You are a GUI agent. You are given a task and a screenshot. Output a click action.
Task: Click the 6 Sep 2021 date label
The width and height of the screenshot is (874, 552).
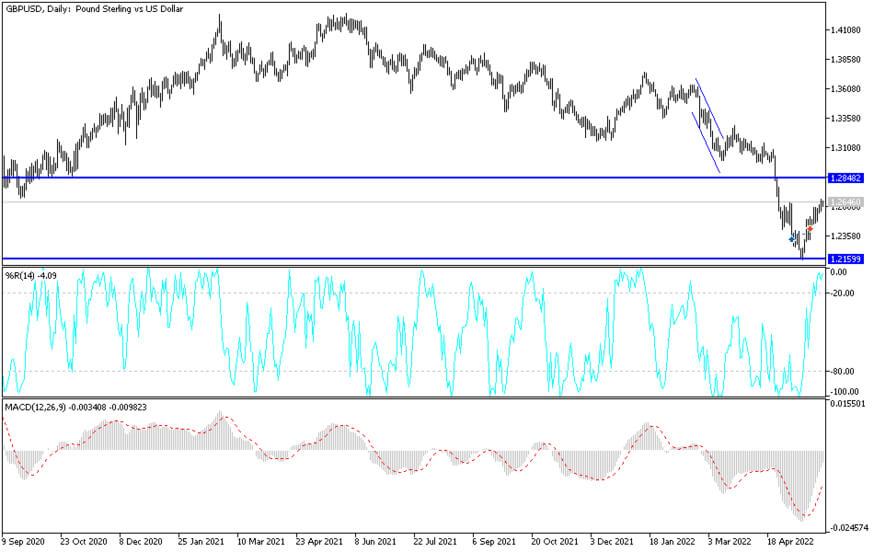493,541
